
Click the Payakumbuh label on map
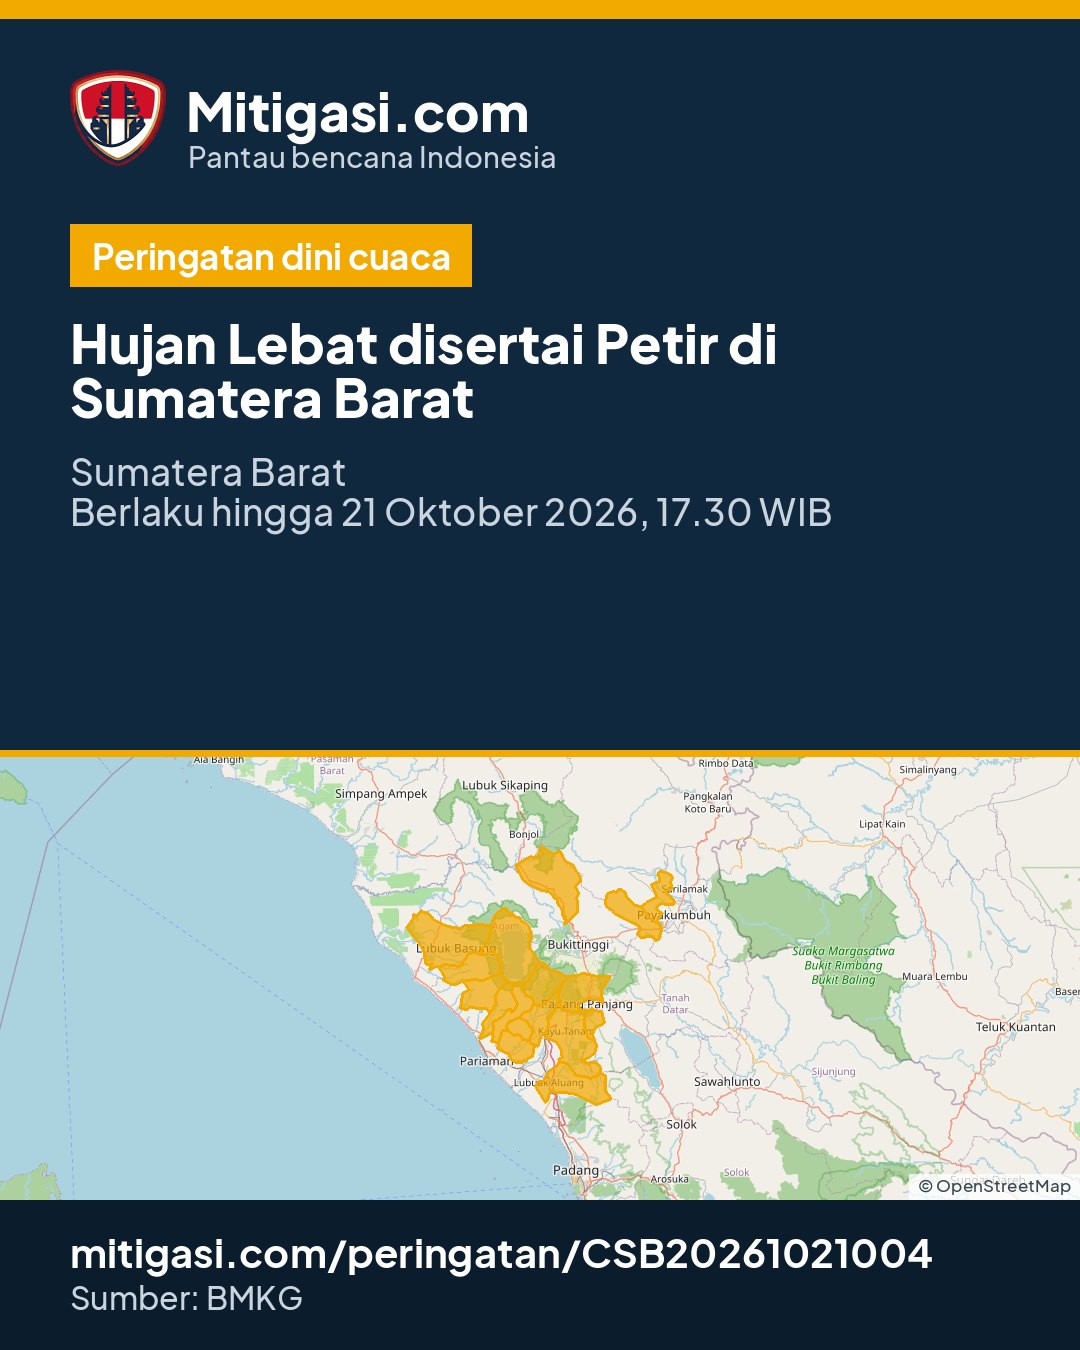point(674,915)
